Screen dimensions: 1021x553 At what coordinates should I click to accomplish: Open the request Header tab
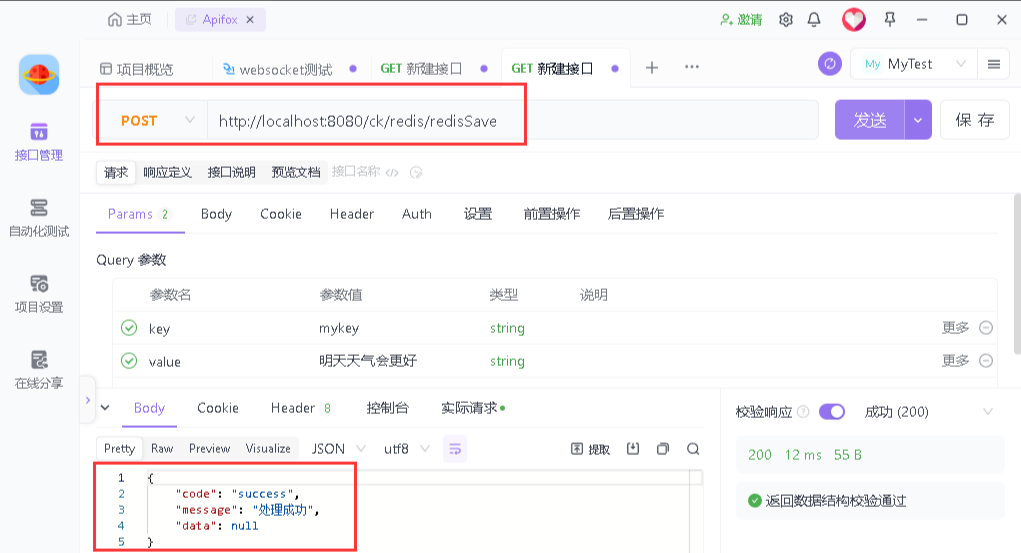(352, 214)
